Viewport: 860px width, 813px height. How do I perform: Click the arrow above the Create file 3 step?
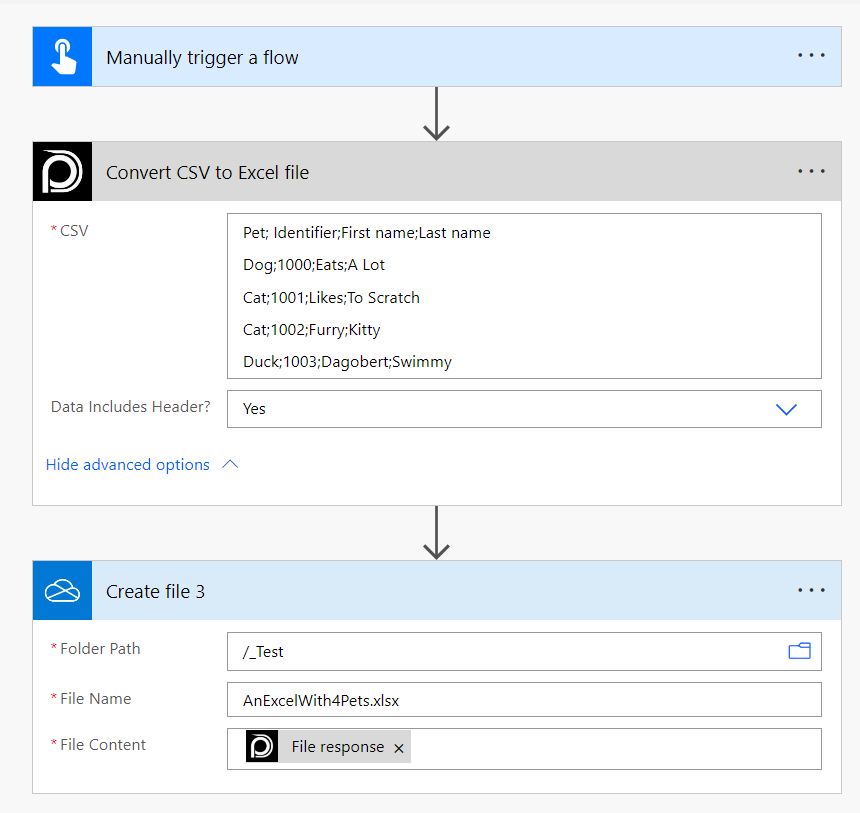436,532
